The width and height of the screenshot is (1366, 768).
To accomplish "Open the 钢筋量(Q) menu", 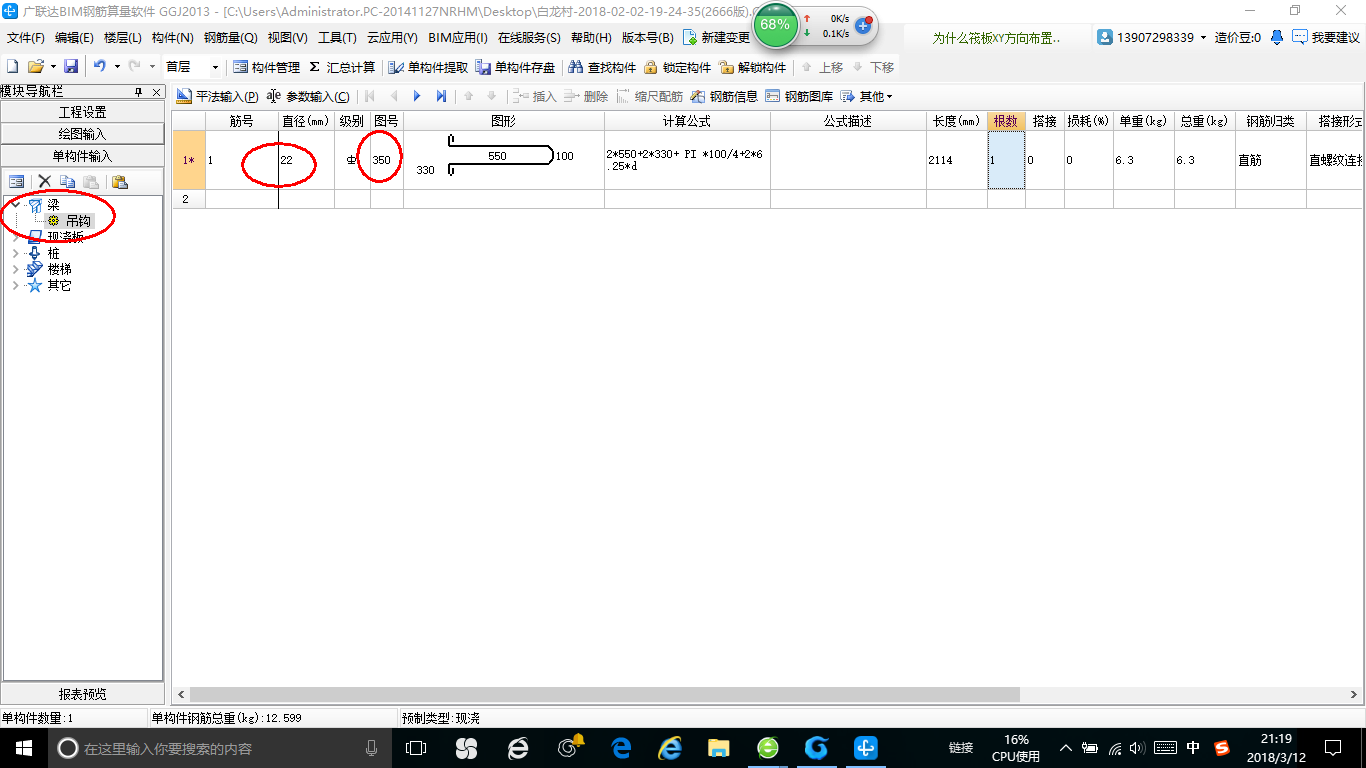I will pyautogui.click(x=231, y=38).
